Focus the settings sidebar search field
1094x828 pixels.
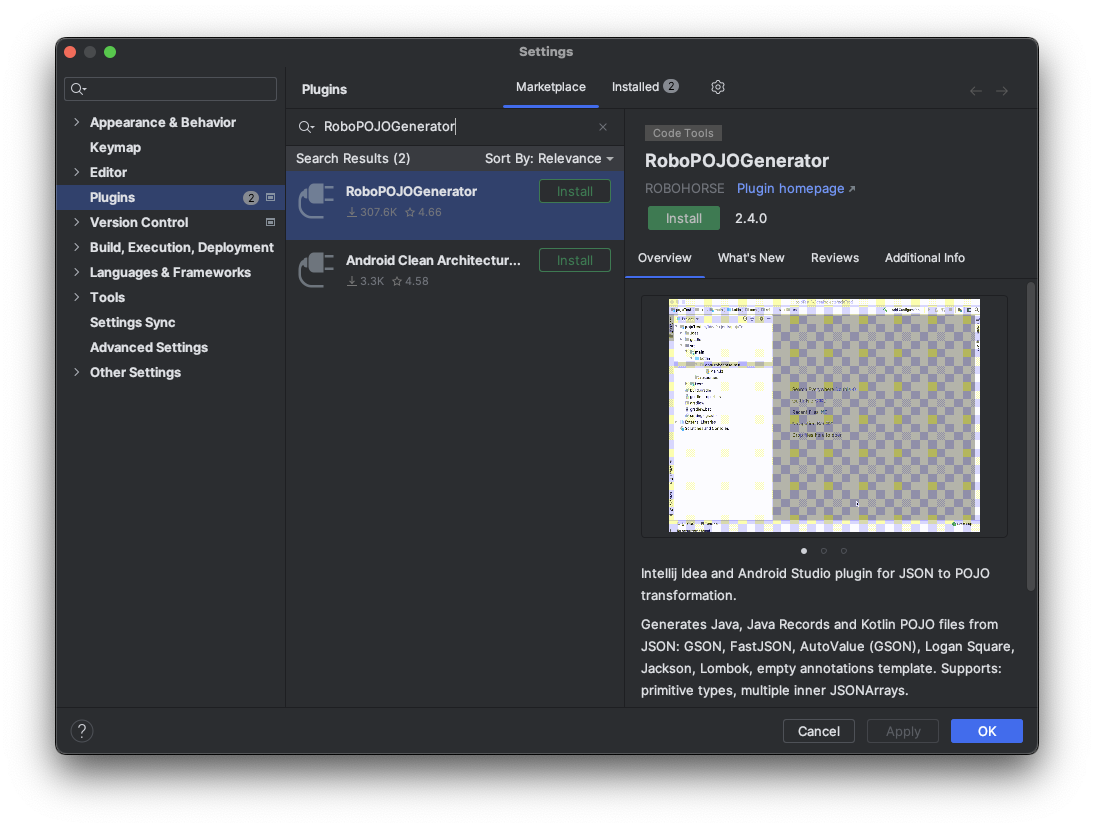click(170, 89)
